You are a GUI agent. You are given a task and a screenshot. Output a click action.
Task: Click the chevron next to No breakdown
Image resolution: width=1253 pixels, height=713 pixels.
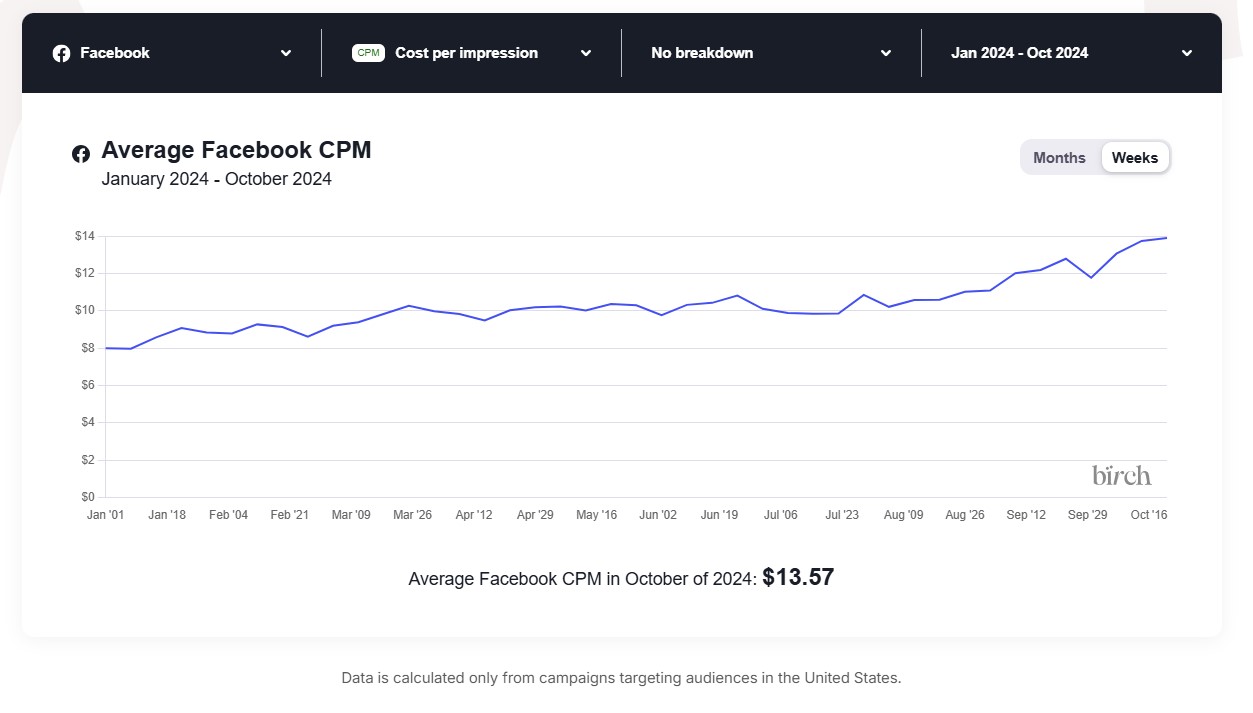point(886,53)
